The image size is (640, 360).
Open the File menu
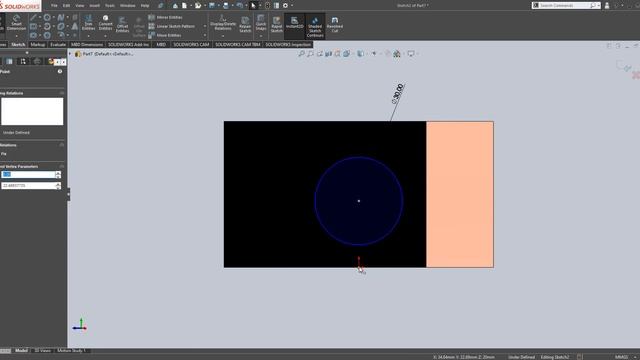click(54, 6)
